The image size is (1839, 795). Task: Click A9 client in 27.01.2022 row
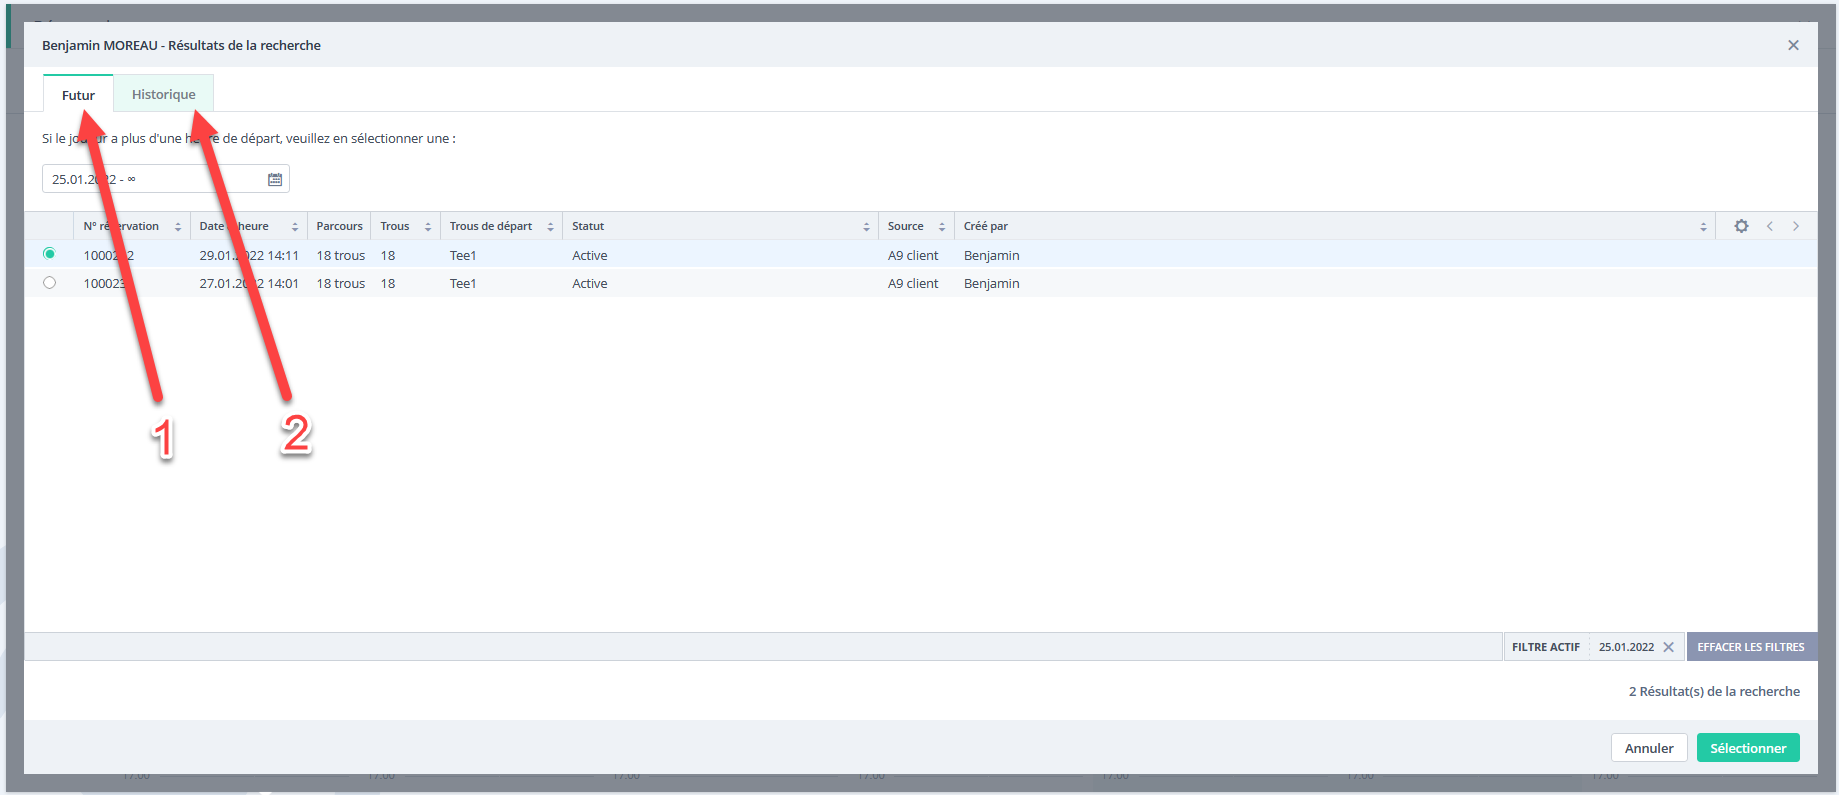pyautogui.click(x=913, y=283)
